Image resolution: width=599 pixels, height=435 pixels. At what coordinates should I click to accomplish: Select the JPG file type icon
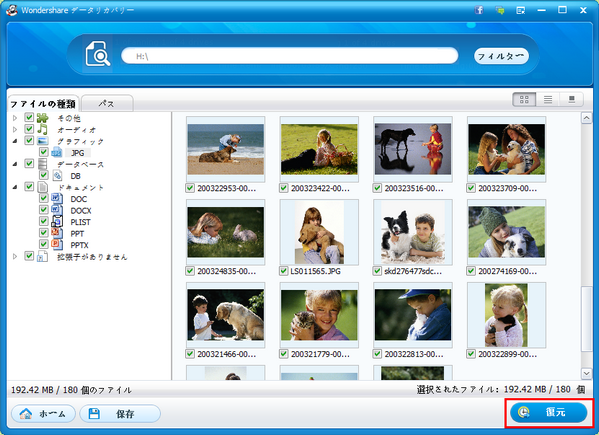(x=57, y=153)
